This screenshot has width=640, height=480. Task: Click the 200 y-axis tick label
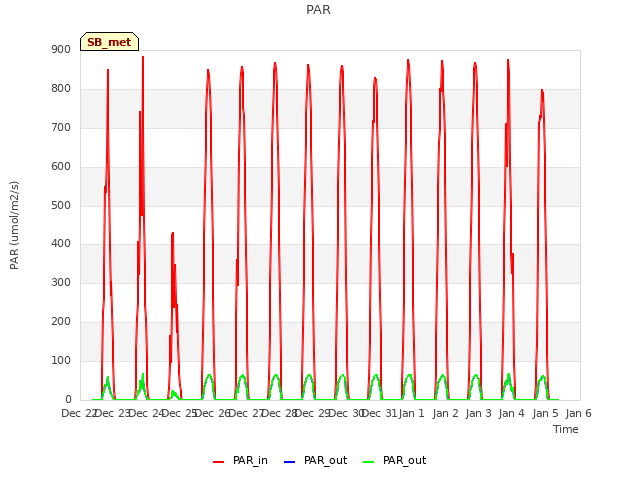tap(61, 322)
